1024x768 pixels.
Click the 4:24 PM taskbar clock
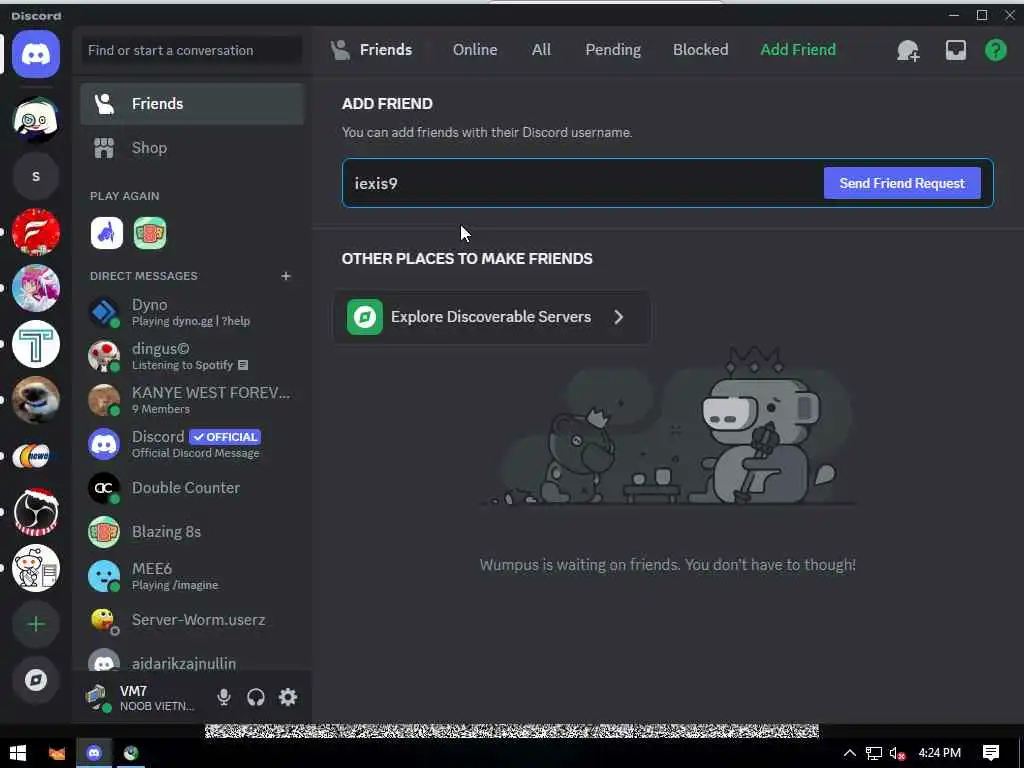(x=939, y=753)
